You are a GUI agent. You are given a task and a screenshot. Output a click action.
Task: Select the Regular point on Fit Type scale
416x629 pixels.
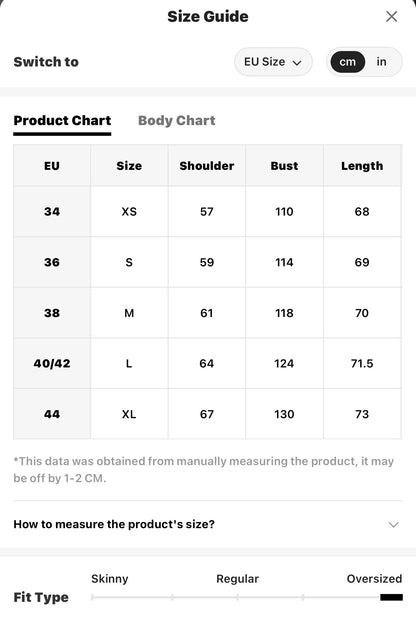pyautogui.click(x=237, y=597)
